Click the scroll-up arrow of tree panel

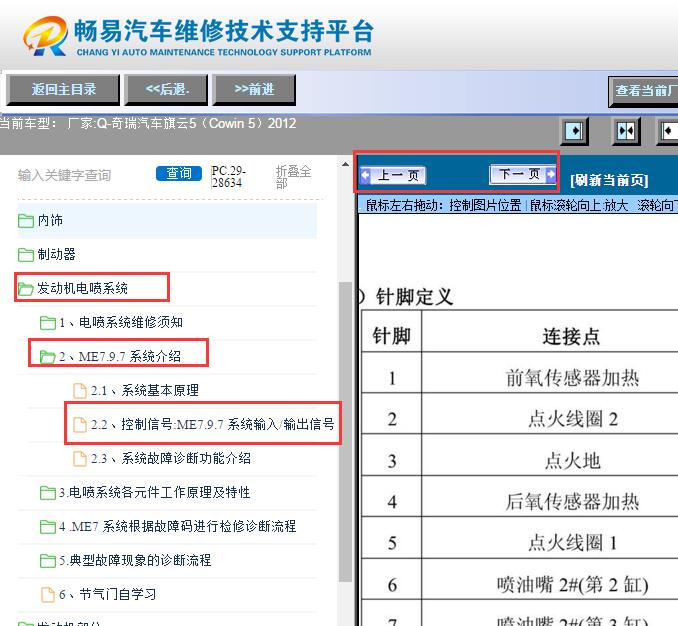pos(345,165)
